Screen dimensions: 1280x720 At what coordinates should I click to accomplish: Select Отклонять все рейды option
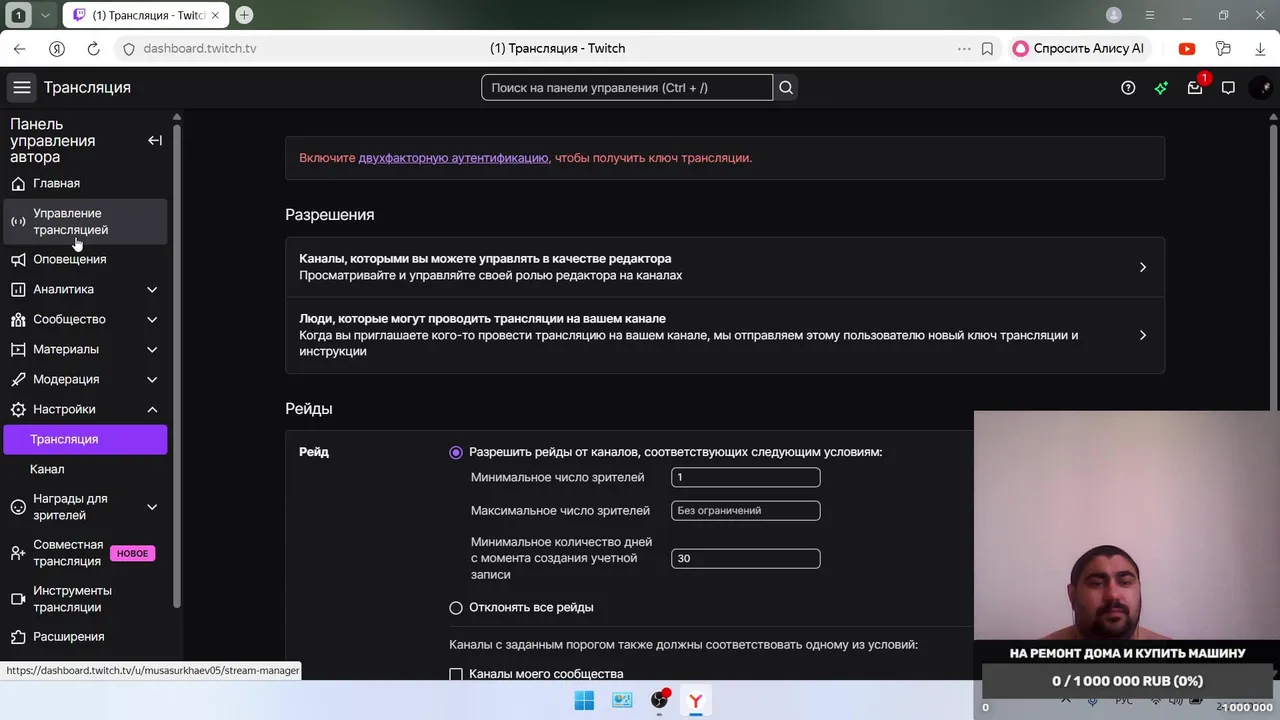pos(456,607)
